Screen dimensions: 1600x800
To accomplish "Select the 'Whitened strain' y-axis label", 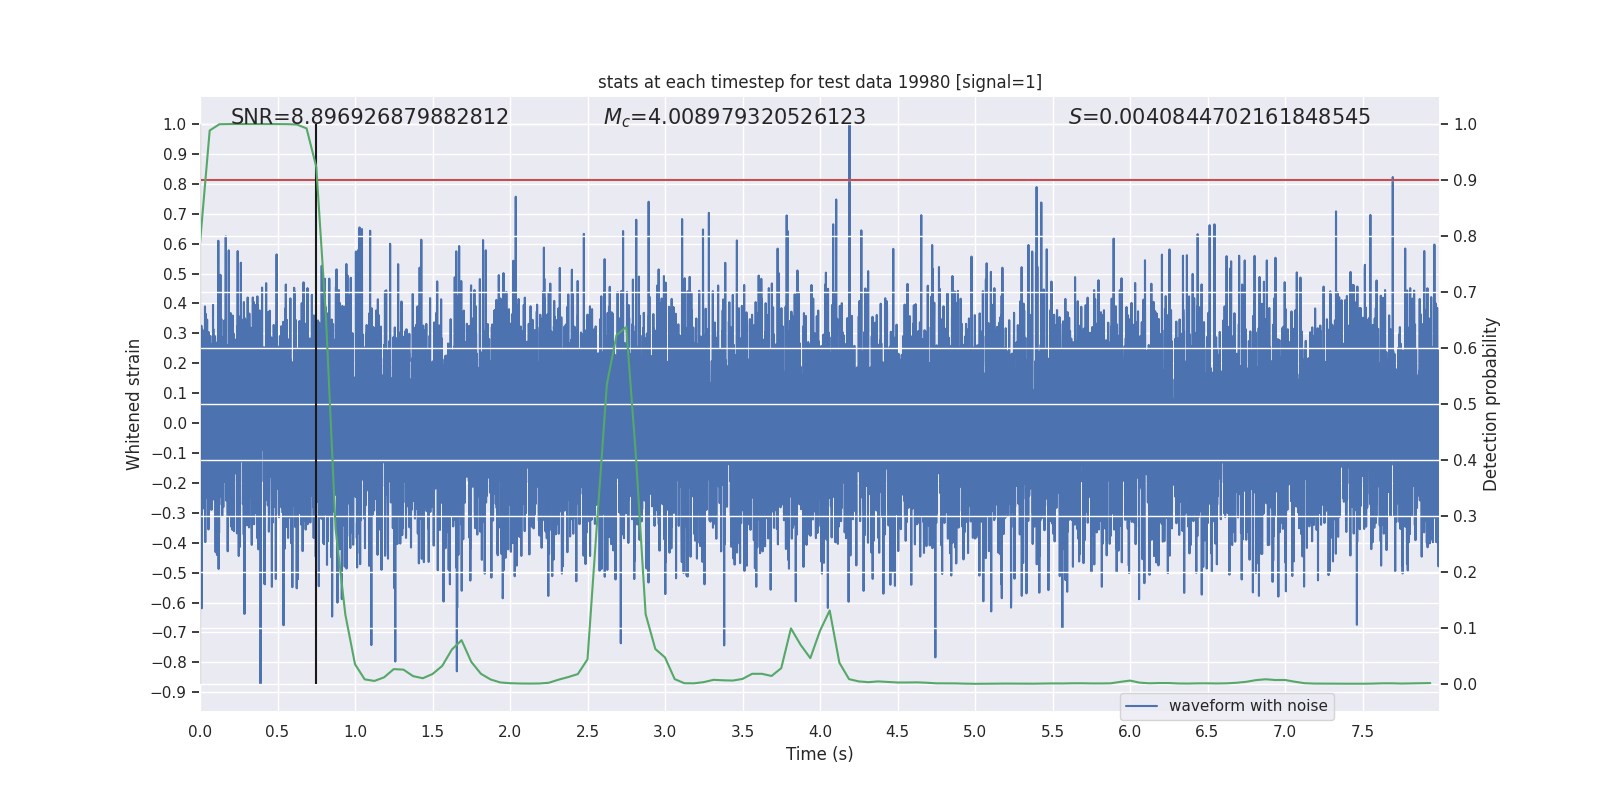I will click(x=134, y=404).
